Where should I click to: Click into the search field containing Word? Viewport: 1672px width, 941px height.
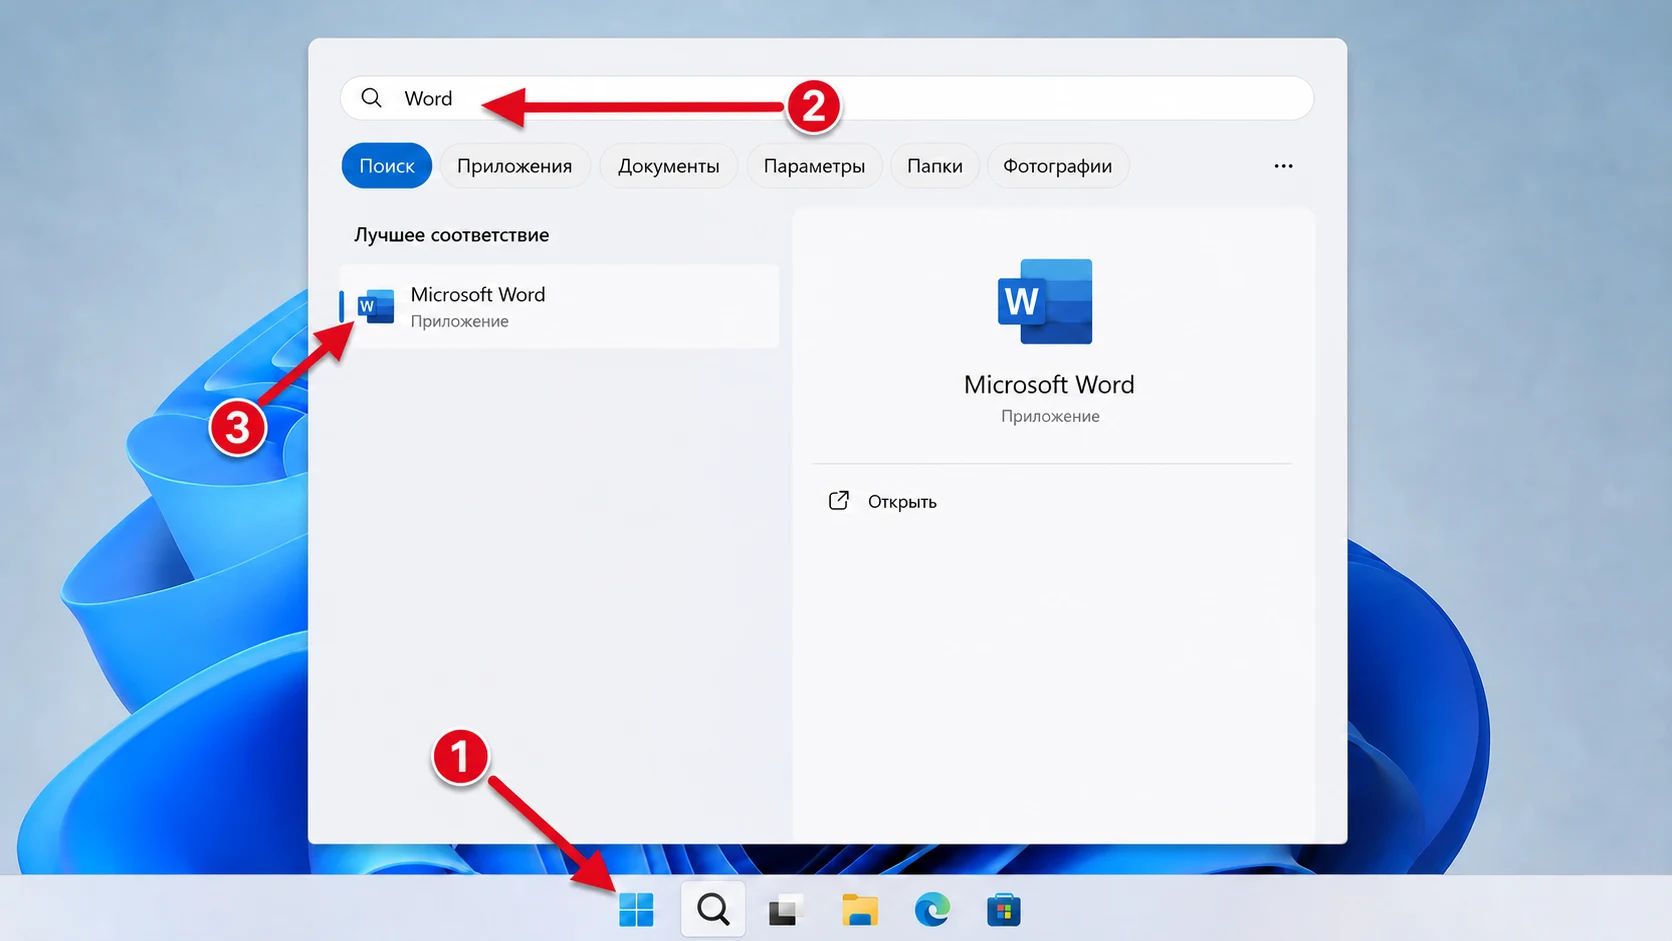click(x=827, y=98)
